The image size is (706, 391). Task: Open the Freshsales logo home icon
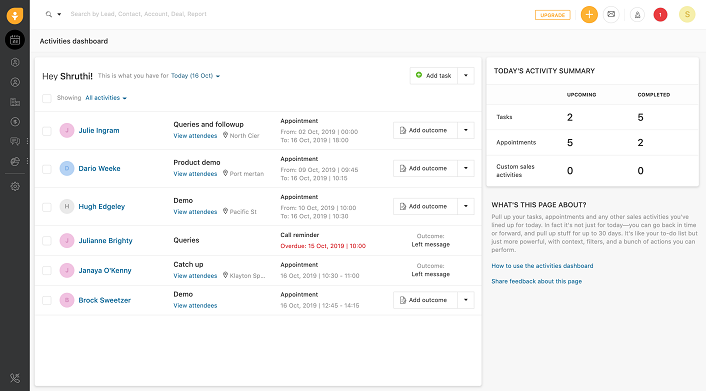pos(15,15)
